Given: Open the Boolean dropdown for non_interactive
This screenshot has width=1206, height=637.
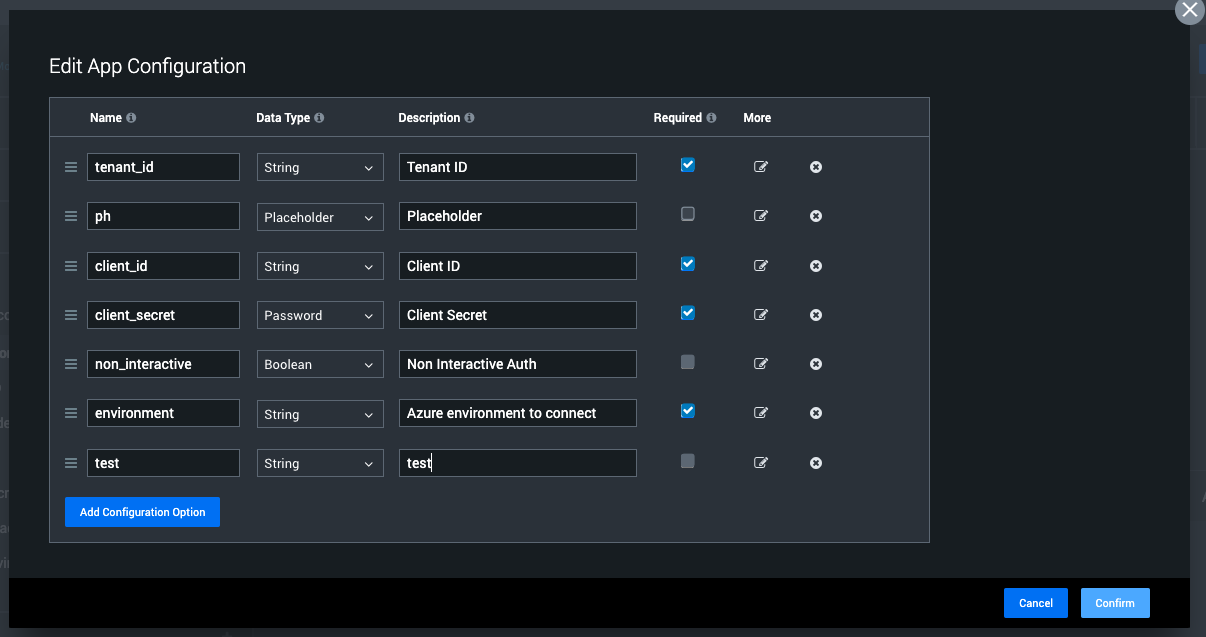Looking at the screenshot, I should [320, 363].
